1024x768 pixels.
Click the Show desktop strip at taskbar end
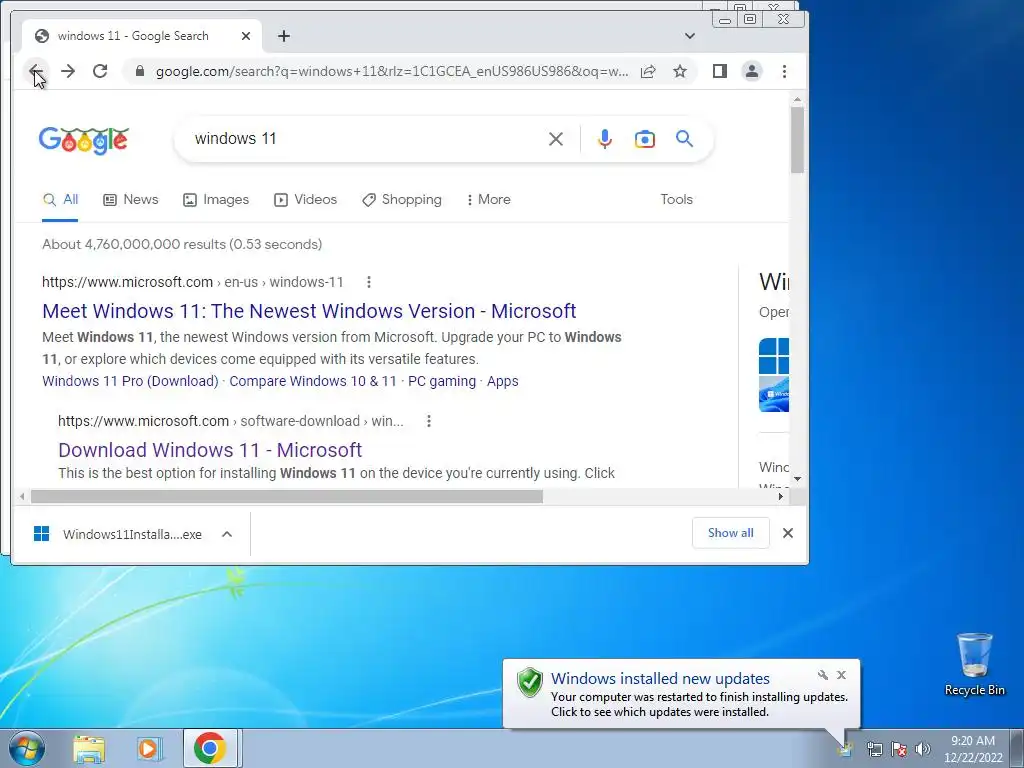click(x=1016, y=748)
